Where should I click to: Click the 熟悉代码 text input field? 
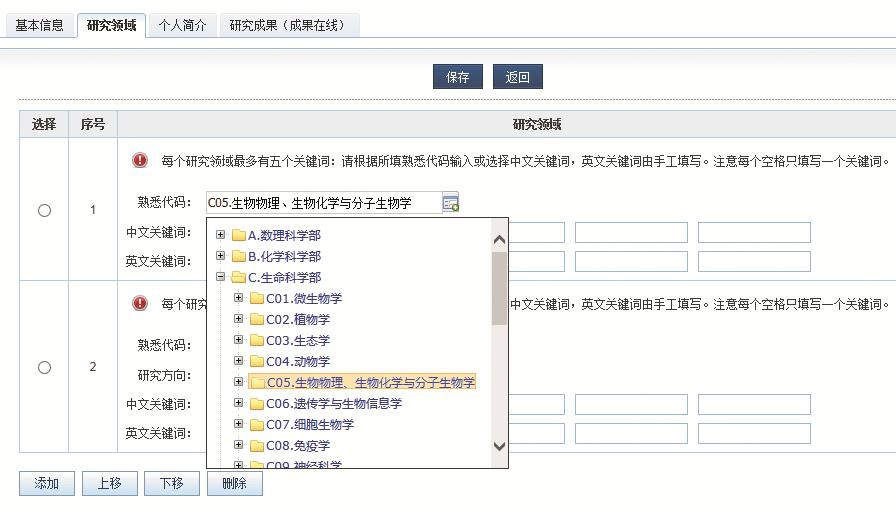click(322, 203)
